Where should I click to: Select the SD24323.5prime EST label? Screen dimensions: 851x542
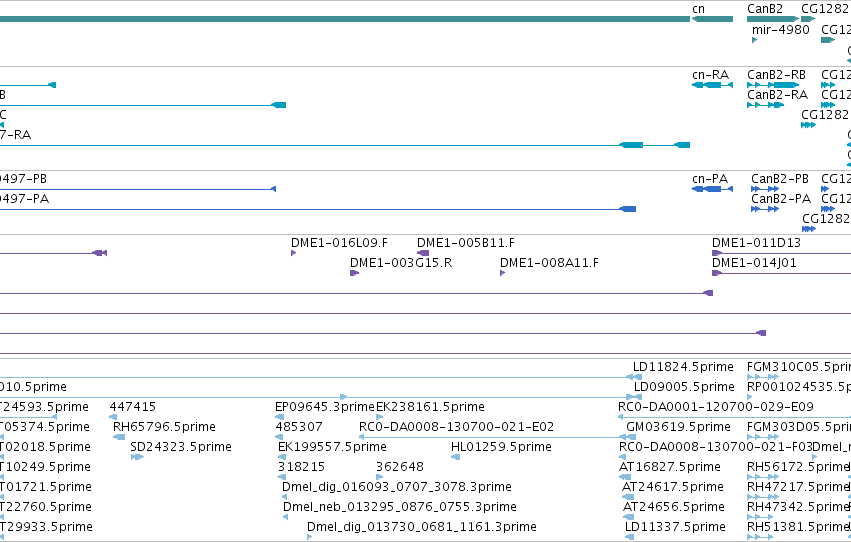pos(181,447)
